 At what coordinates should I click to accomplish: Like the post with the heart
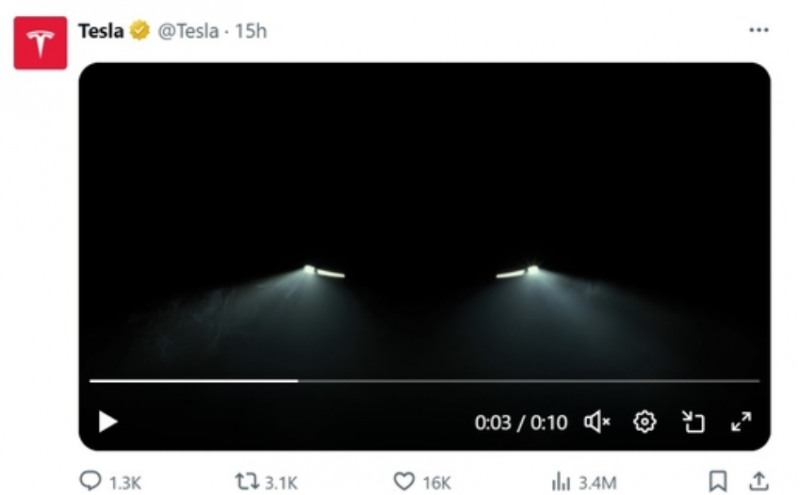tap(403, 482)
